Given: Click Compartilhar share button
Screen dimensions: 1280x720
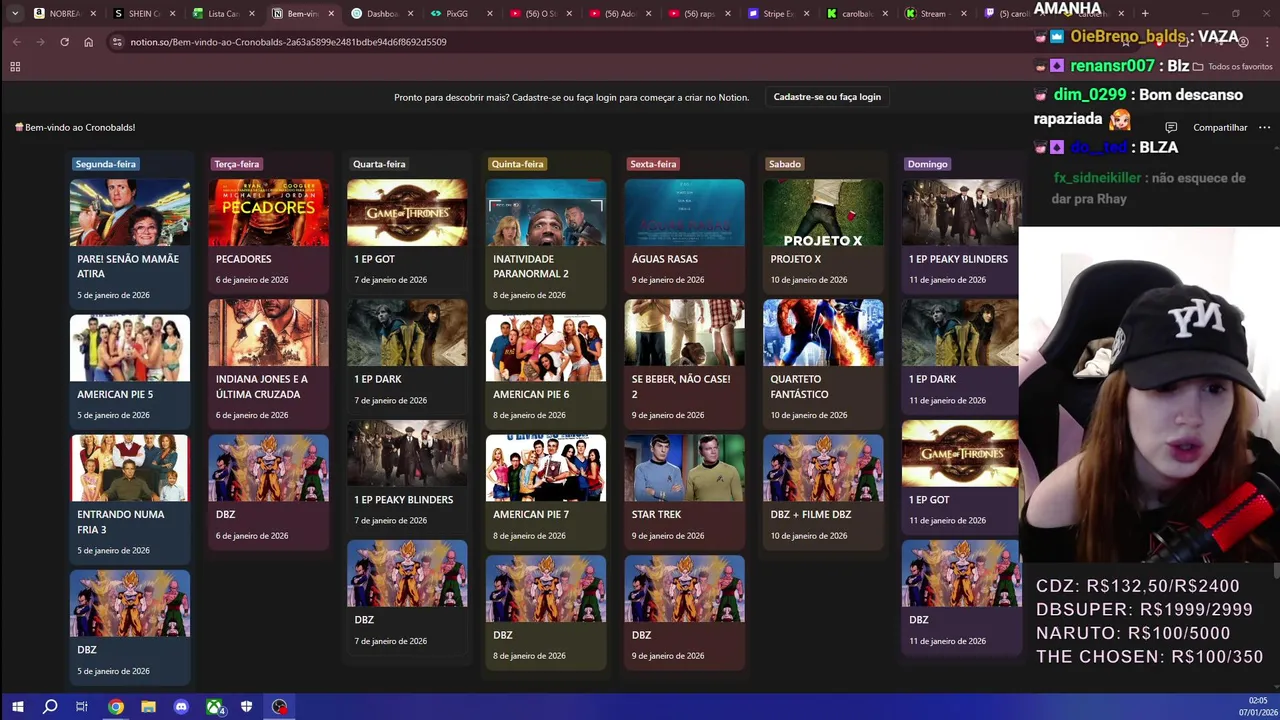Looking at the screenshot, I should click(1220, 127).
